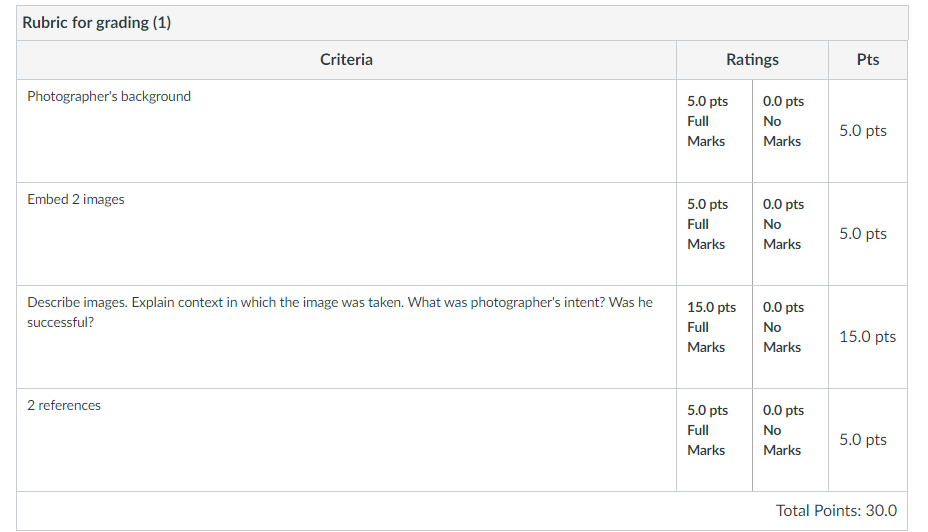Click the Pts column header
The image size is (928, 532).
[868, 60]
